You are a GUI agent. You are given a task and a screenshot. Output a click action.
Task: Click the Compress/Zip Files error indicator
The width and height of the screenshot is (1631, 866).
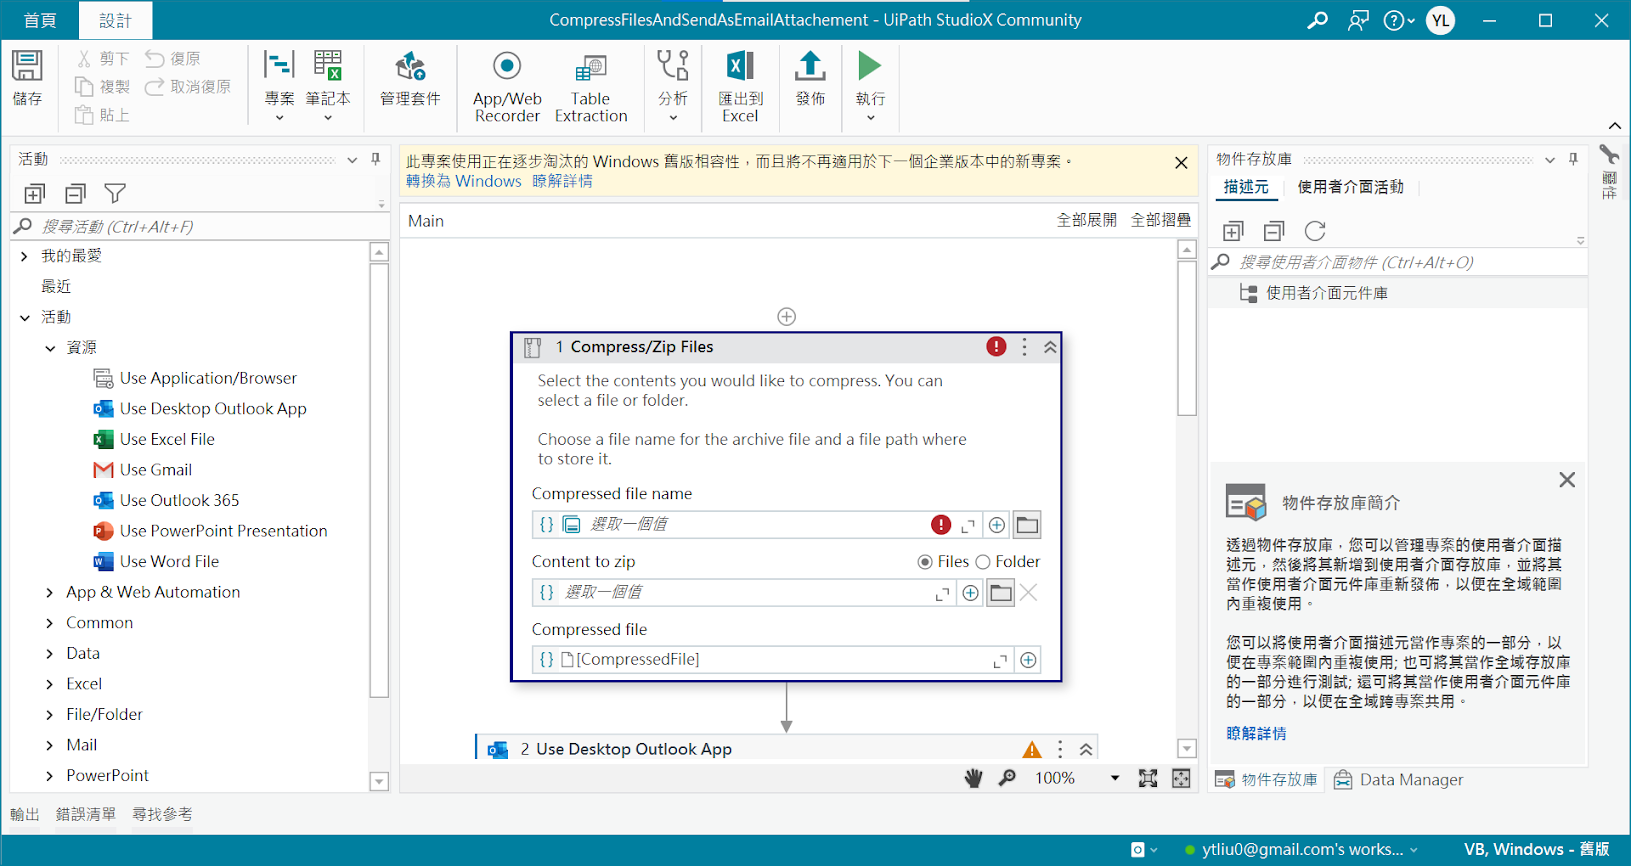click(x=996, y=346)
